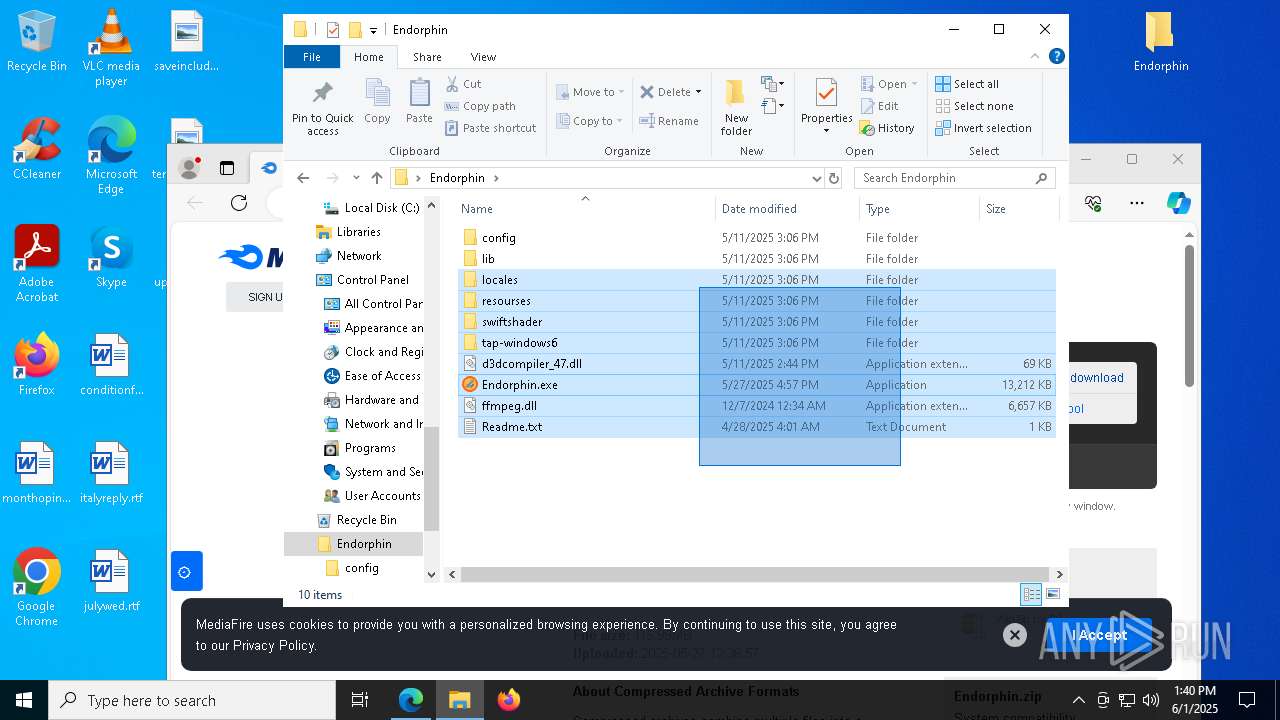The height and width of the screenshot is (720, 1280).
Task: Open CCleaner desktop shortcut
Action: point(37,149)
